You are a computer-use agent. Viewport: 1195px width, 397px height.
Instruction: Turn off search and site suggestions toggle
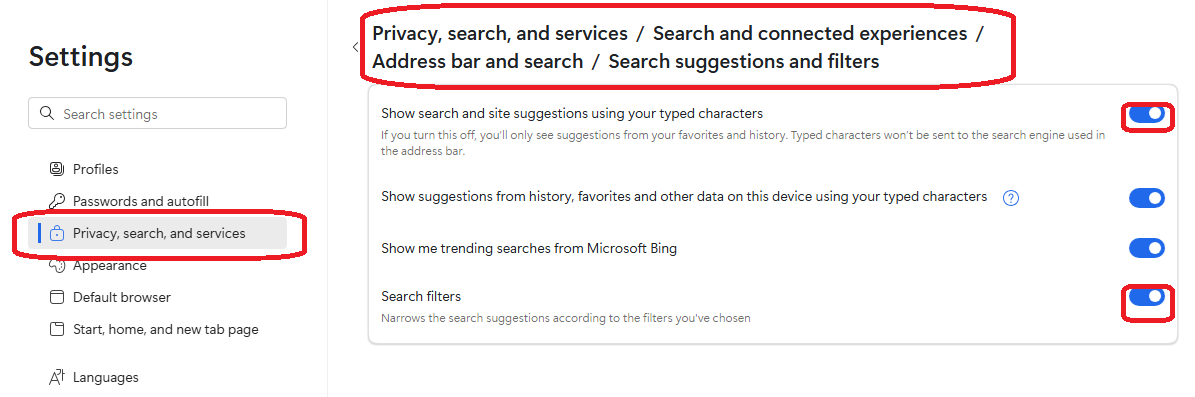[x=1146, y=114]
